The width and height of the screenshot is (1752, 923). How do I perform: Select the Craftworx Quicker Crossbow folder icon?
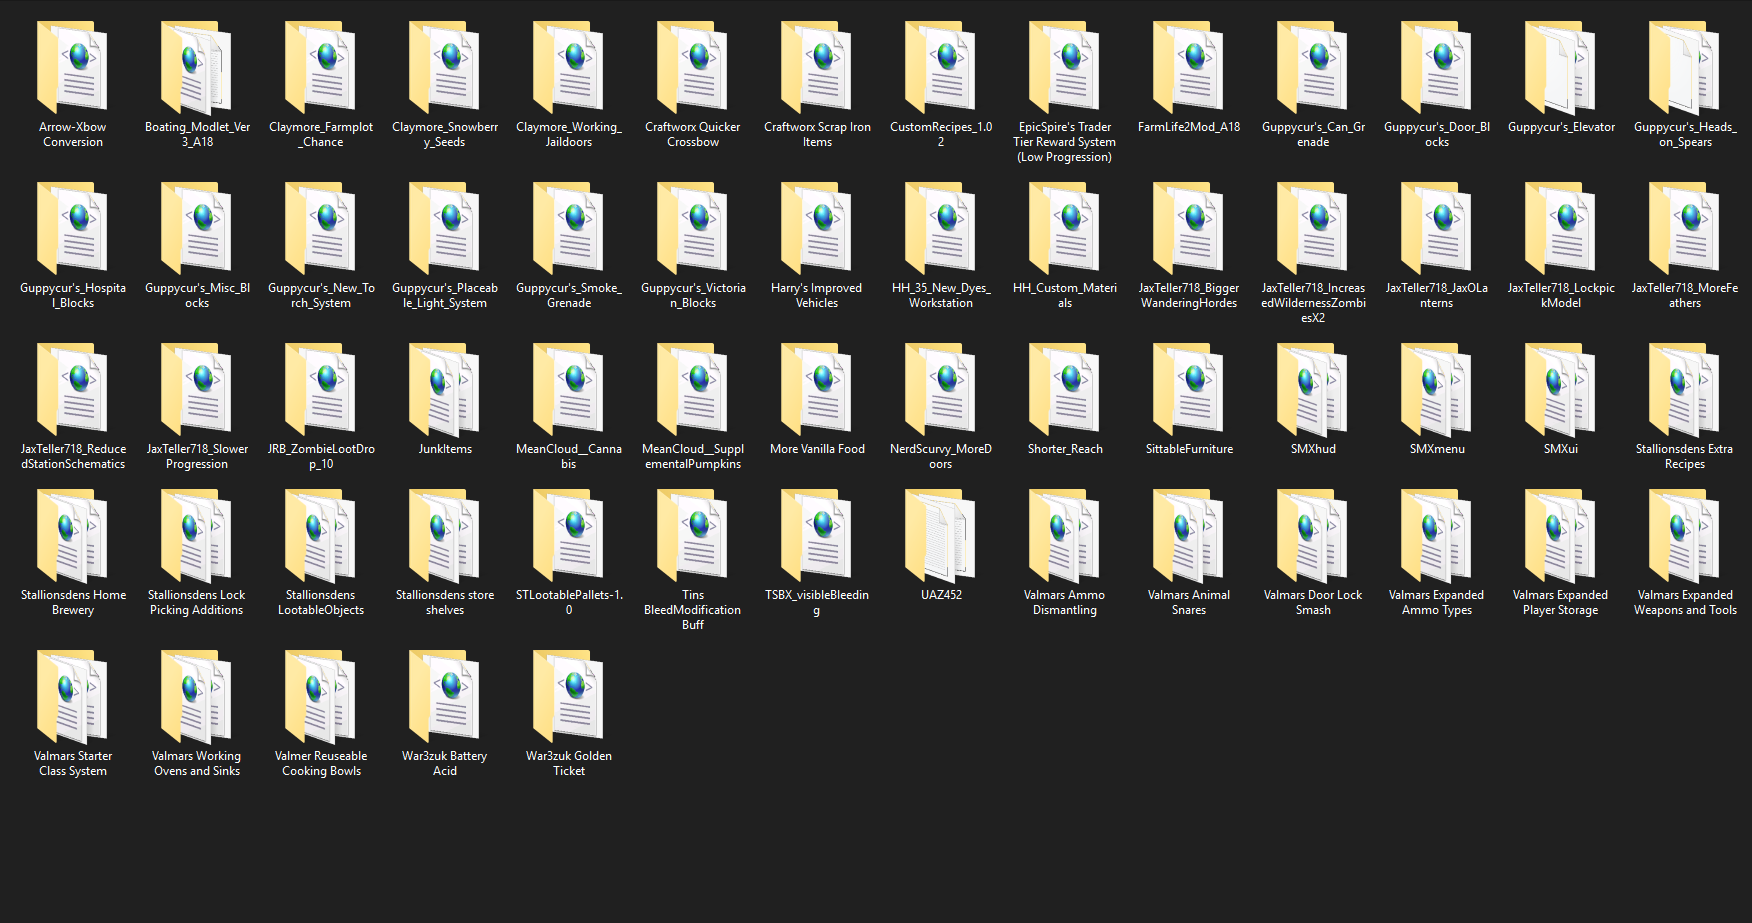[693, 68]
